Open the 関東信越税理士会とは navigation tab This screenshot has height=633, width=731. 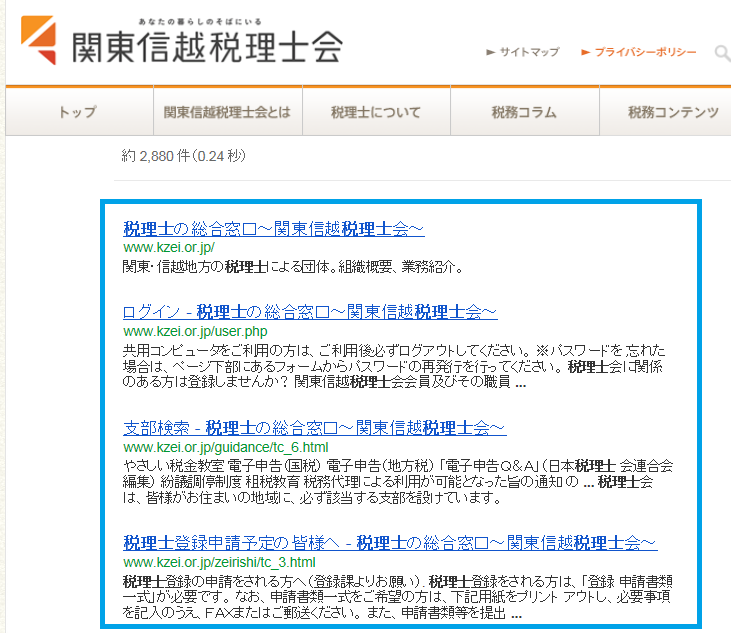click(228, 112)
